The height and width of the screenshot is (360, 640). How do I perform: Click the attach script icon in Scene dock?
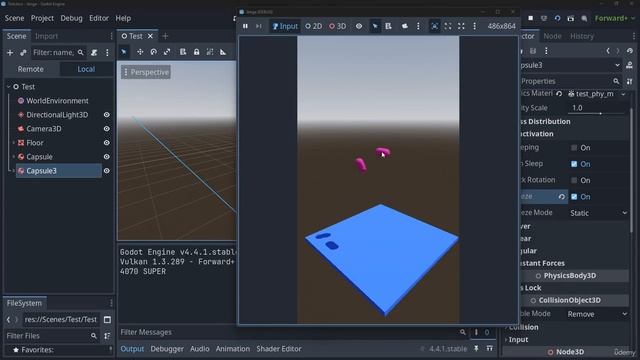click(94, 53)
